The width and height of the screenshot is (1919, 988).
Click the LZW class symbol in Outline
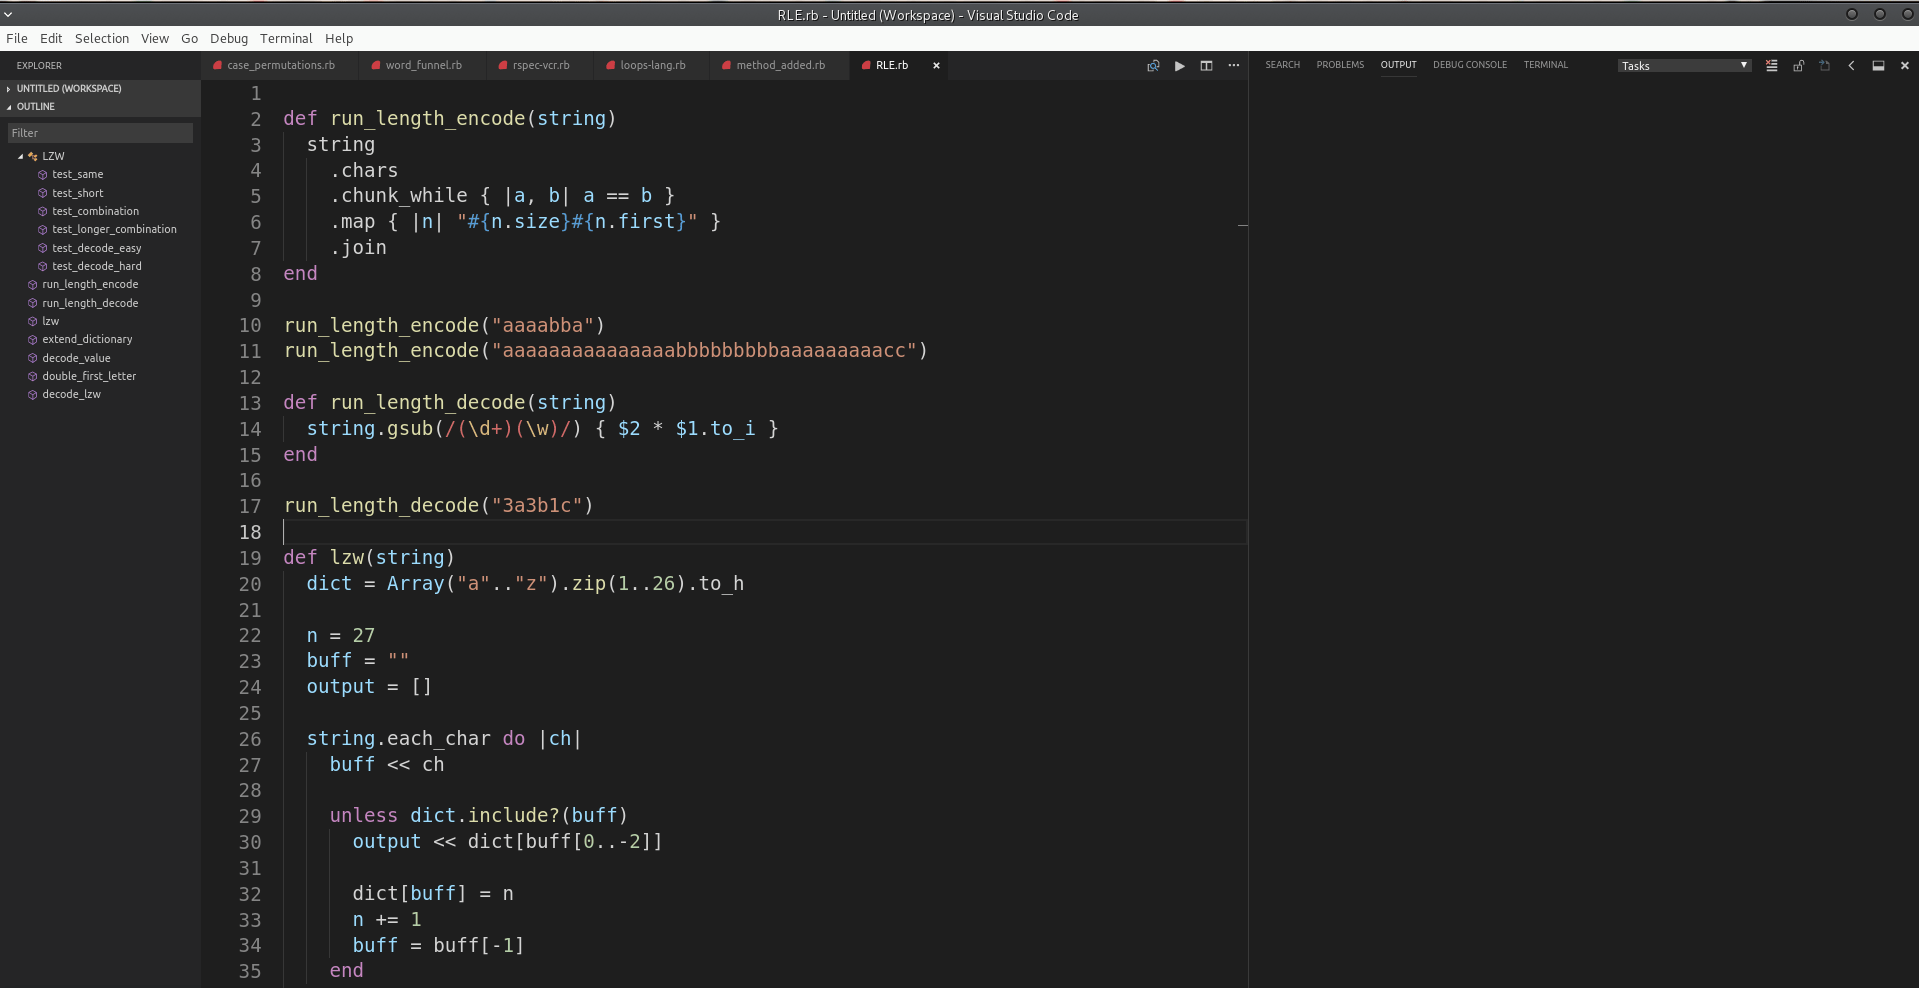(55, 156)
